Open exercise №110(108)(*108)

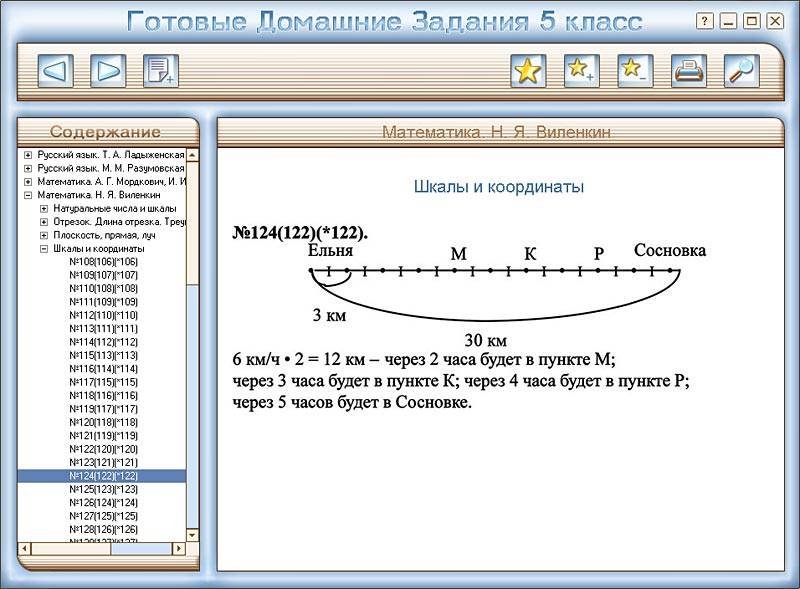pyautogui.click(x=104, y=288)
